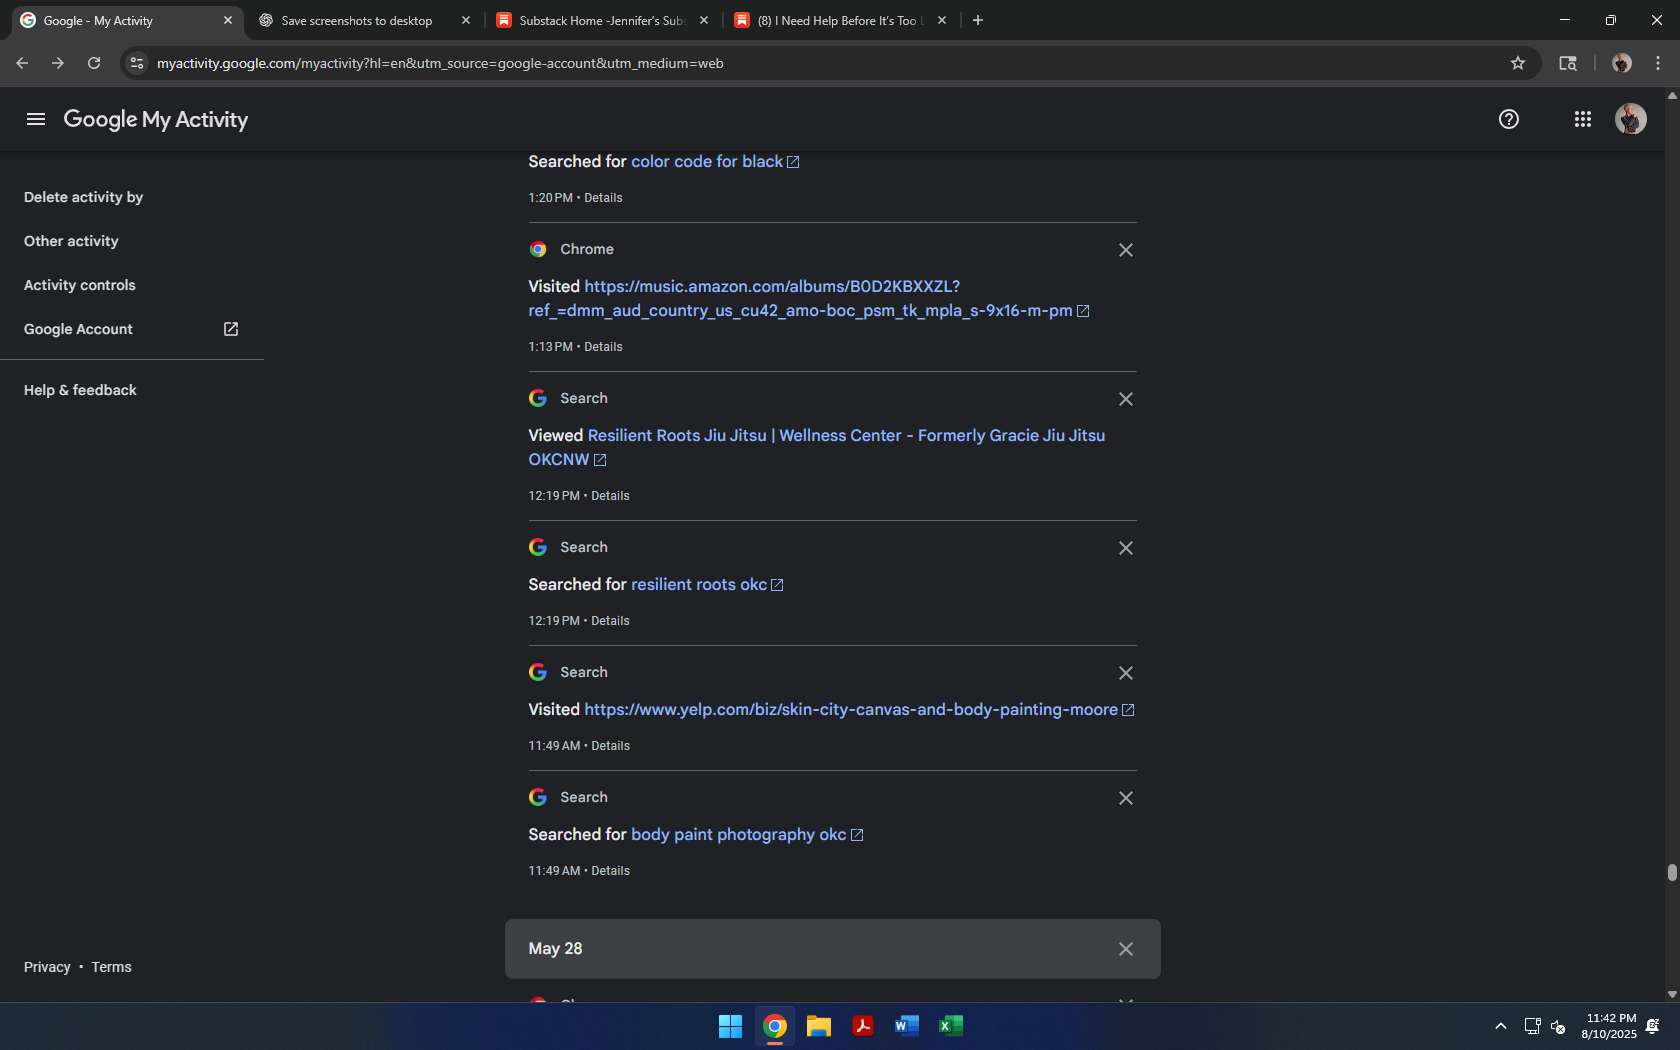Delete the Chrome music.amazon.com activity item
This screenshot has height=1050, width=1680.
(x=1126, y=250)
